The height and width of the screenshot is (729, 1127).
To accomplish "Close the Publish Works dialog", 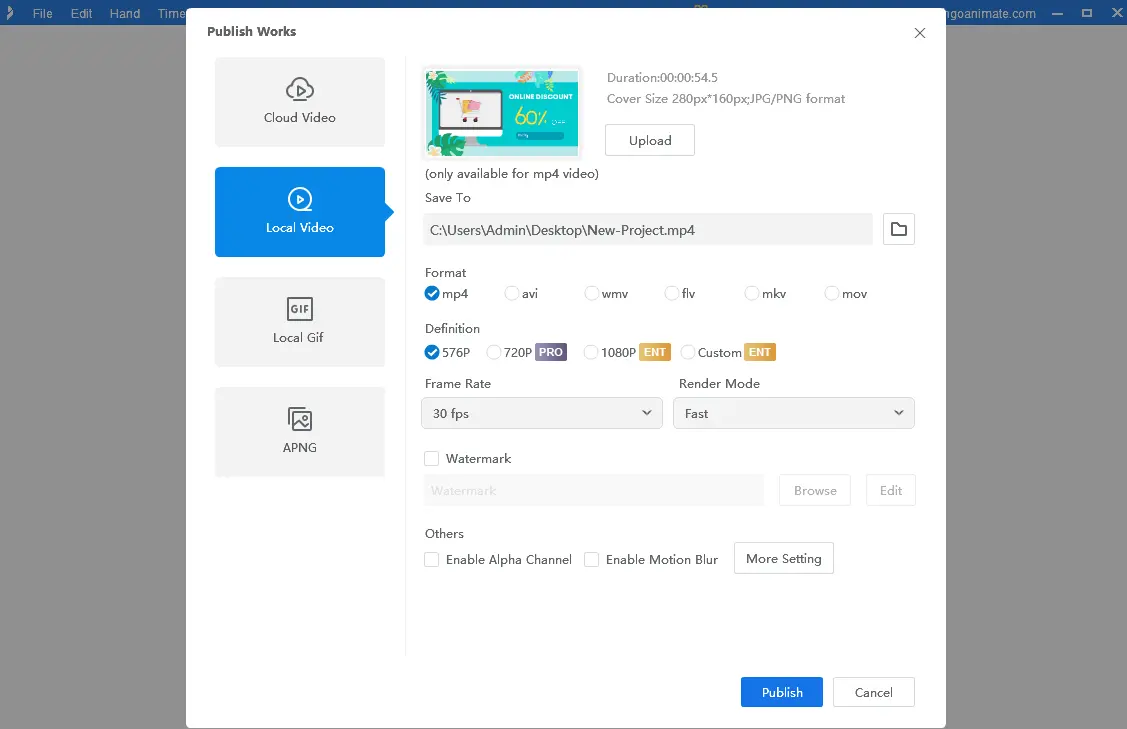I will tap(919, 33).
